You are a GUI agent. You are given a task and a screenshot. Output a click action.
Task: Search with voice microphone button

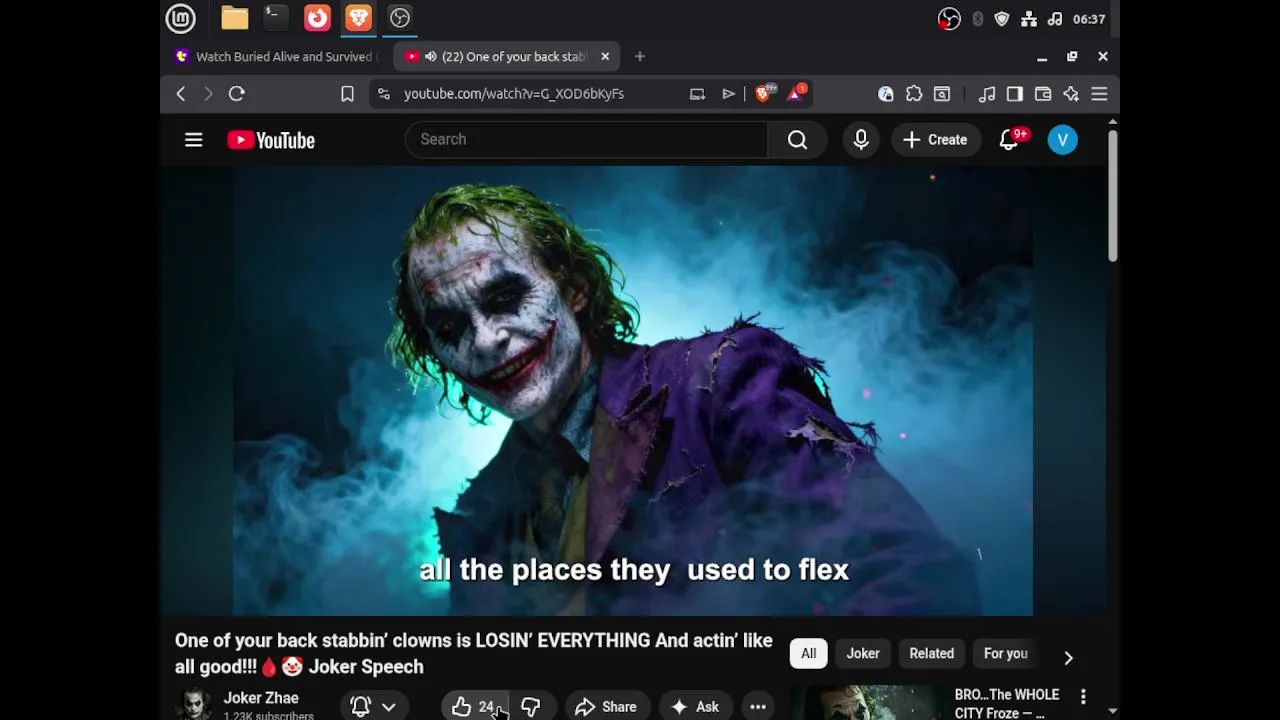861,140
